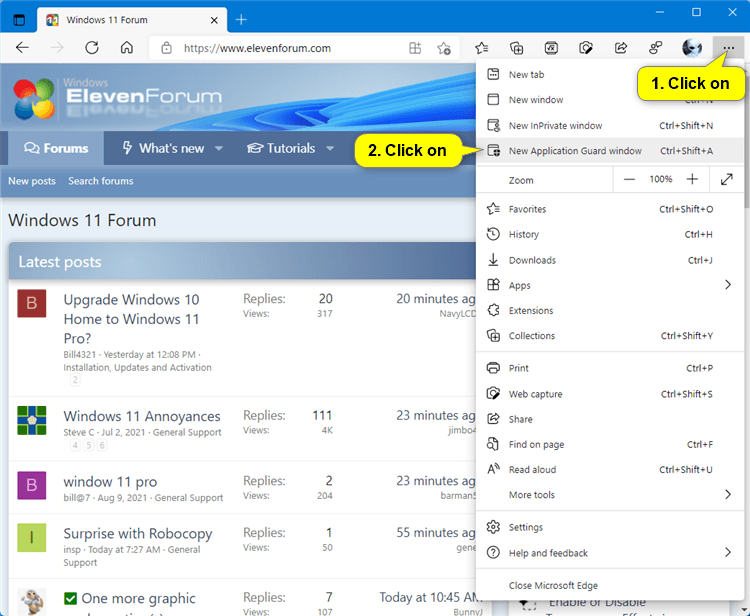The width and height of the screenshot is (750, 616).
Task: Go back with the back arrow
Action: 22,48
